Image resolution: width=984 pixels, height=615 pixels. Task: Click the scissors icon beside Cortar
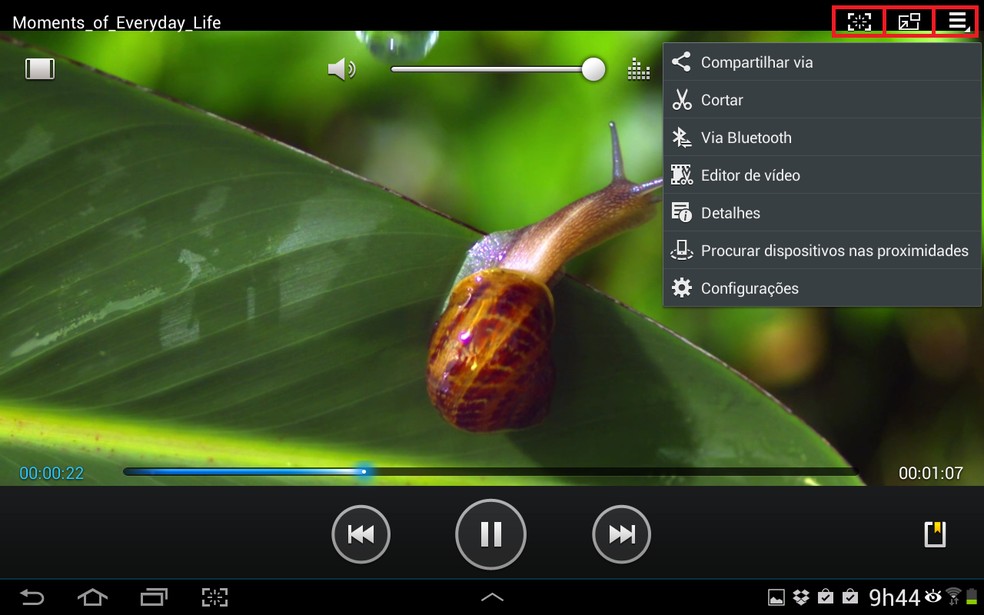pos(682,99)
